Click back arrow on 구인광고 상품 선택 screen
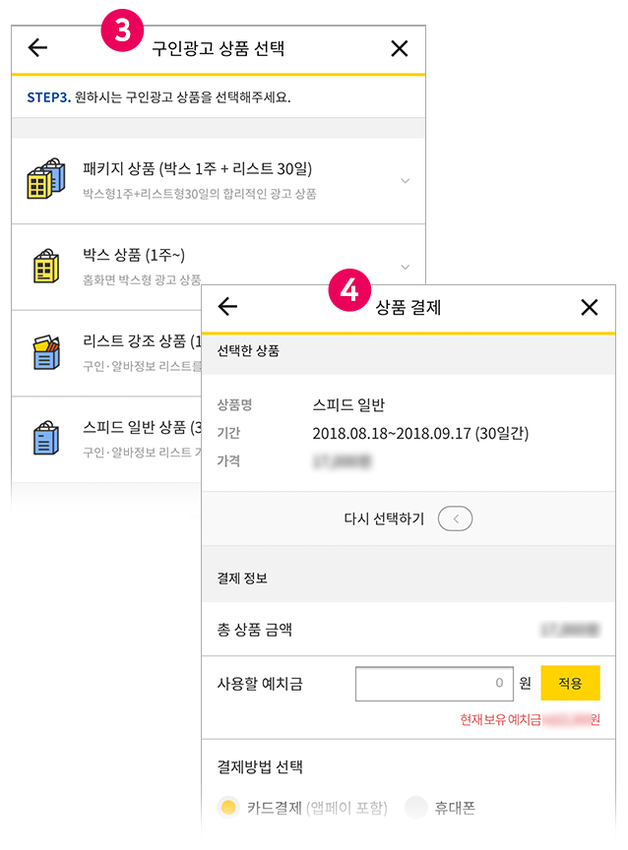Viewport: 628px width, 850px height. (x=38, y=48)
